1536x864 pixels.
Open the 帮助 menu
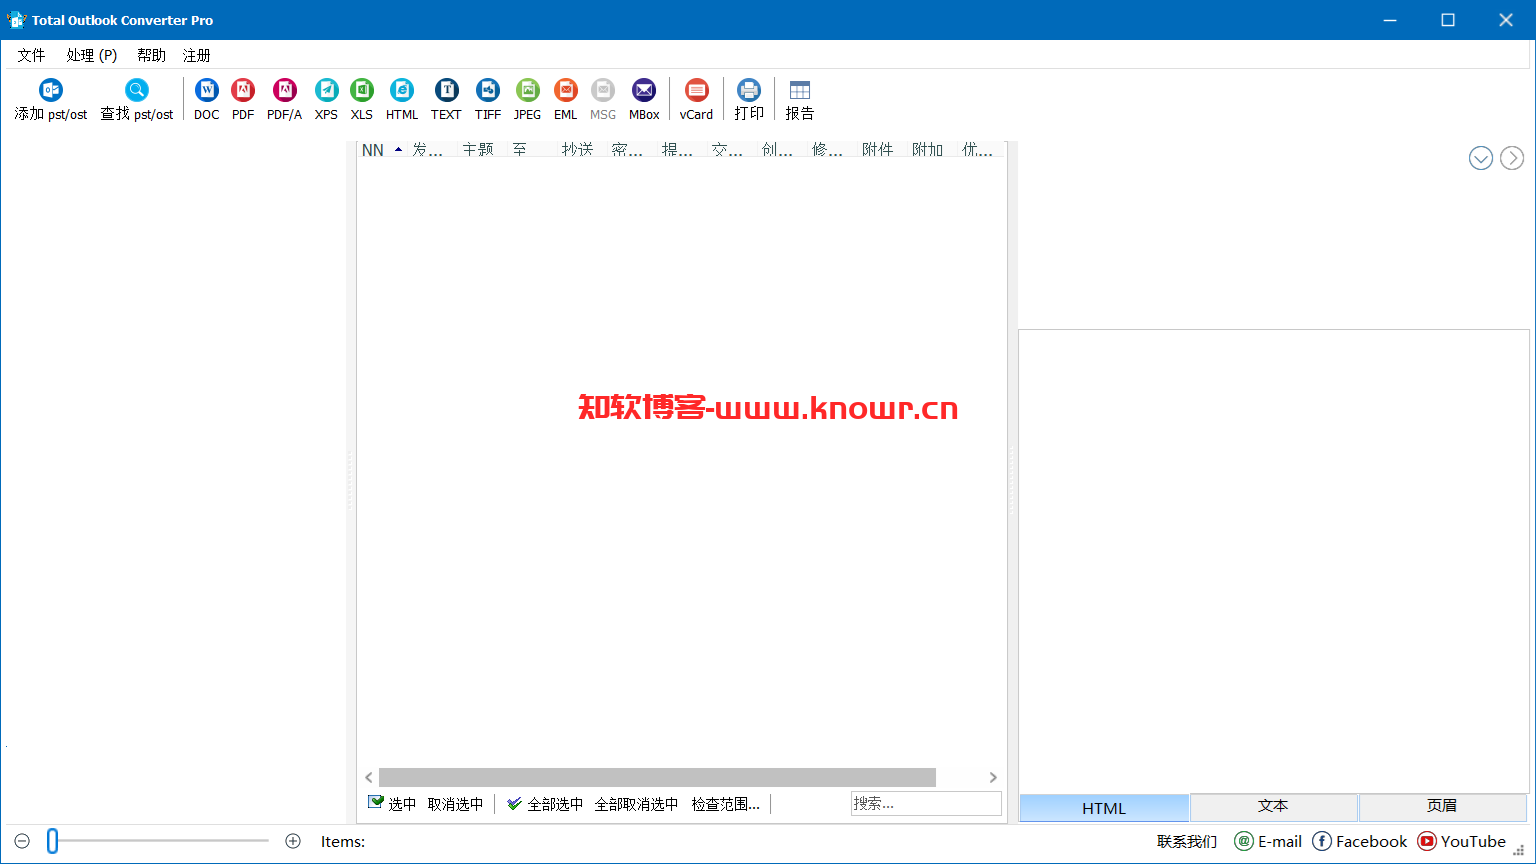[152, 55]
